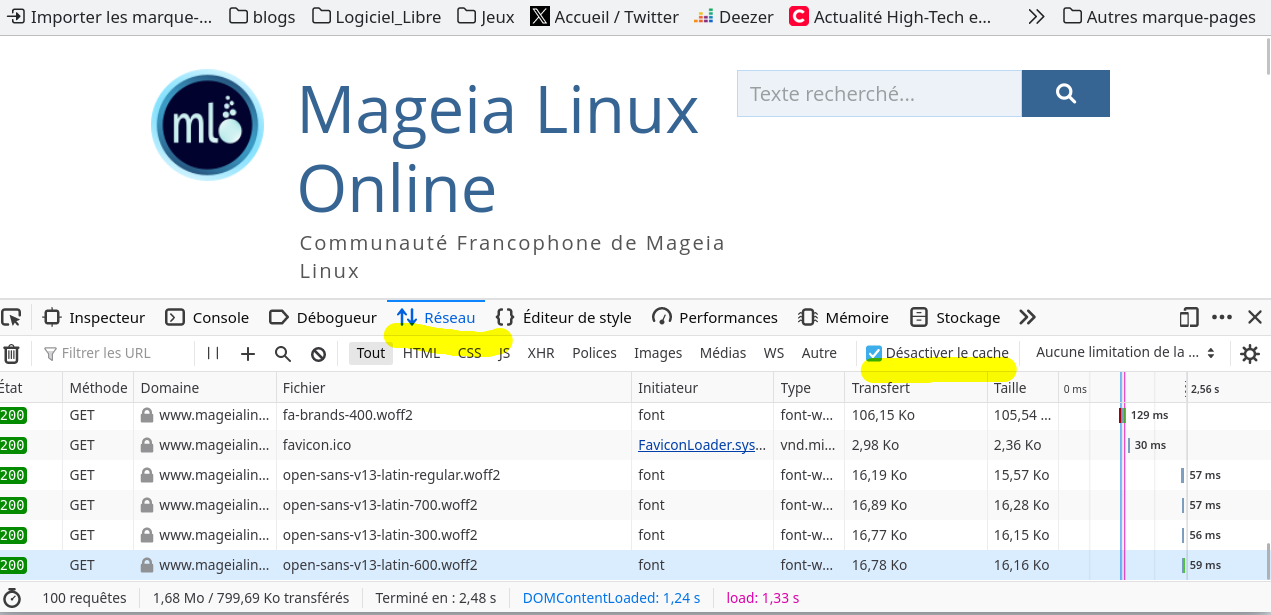Filter requests by CSS
1271x615 pixels.
[470, 353]
